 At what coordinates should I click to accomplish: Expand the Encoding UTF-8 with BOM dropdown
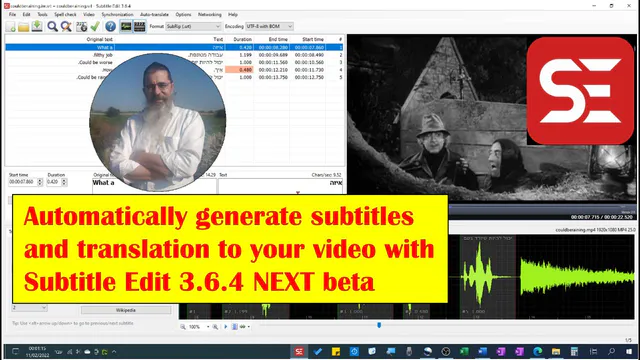[269, 26]
